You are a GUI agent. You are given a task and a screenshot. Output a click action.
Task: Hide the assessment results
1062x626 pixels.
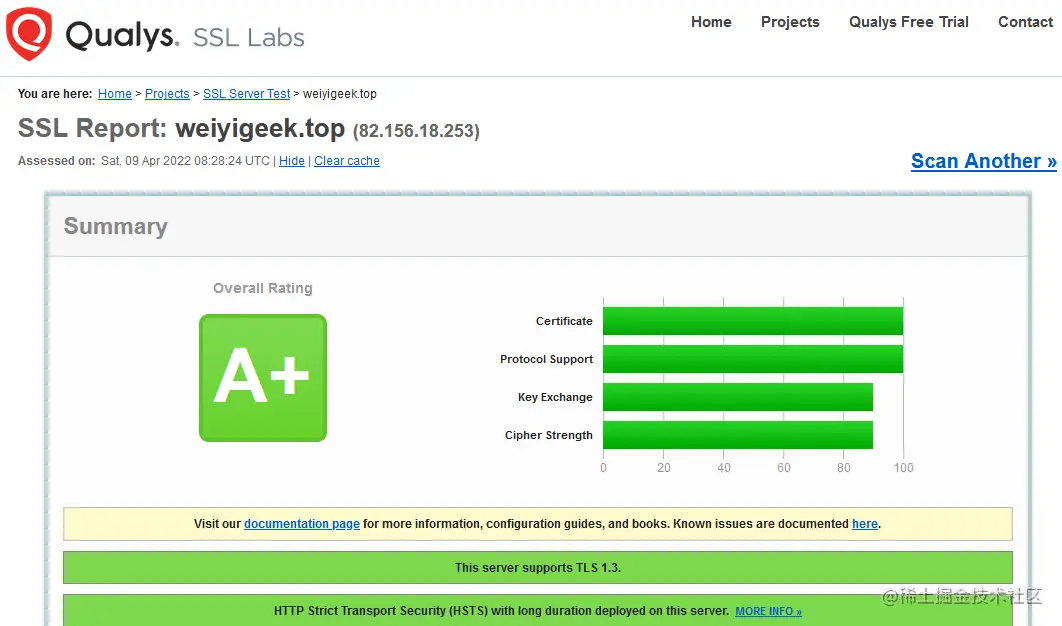291,160
